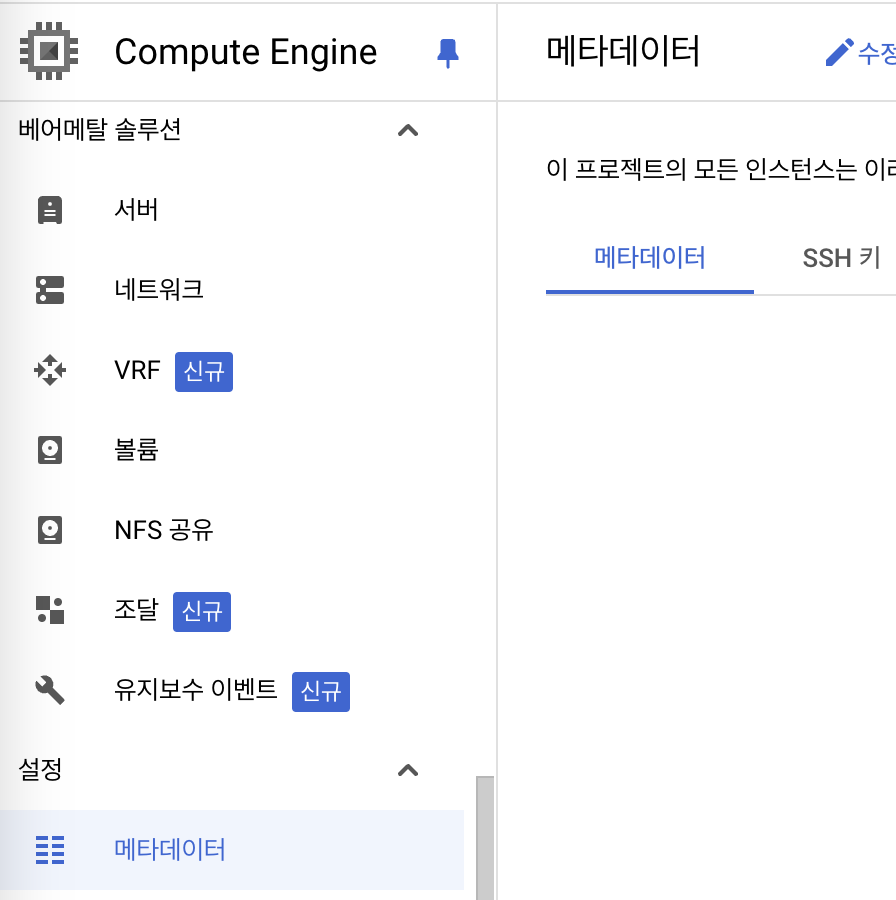Click the 신규 badge next to VRF
The width and height of the screenshot is (896, 900).
(203, 371)
